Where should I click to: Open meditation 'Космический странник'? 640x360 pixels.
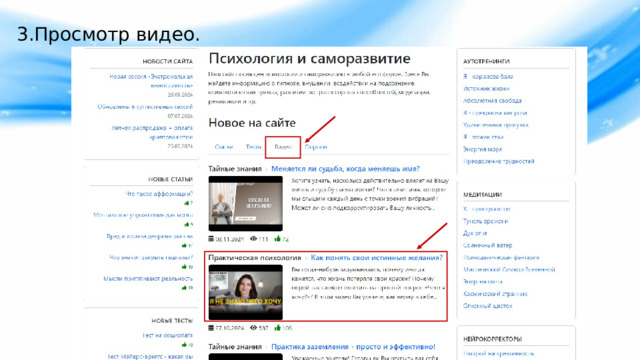[x=495, y=293]
